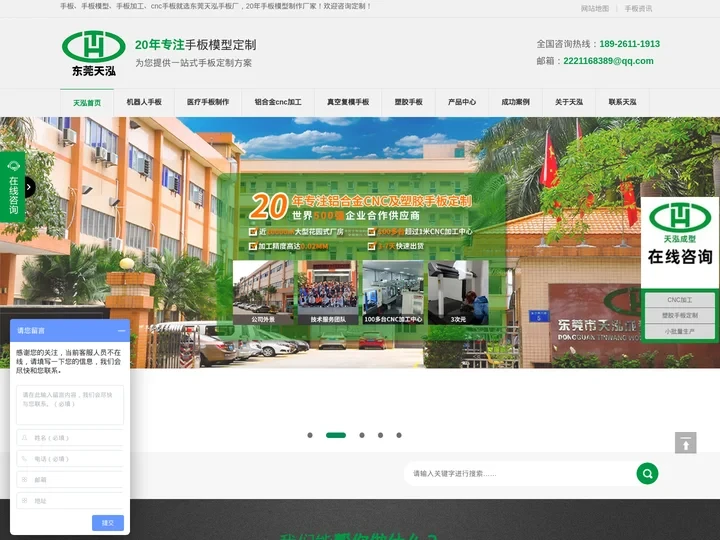Submit the message form with 提交 button

pyautogui.click(x=108, y=523)
